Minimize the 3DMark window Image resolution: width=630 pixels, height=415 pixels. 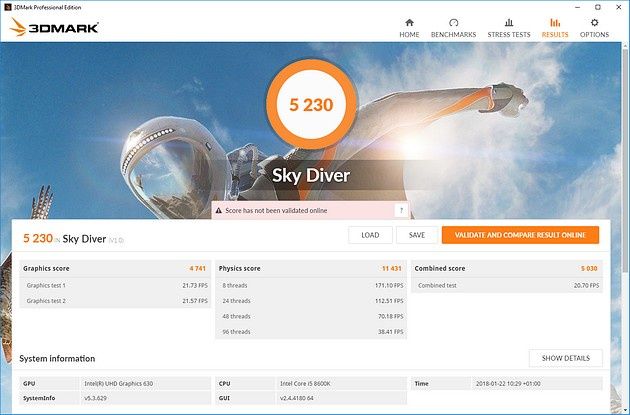pyautogui.click(x=578, y=7)
